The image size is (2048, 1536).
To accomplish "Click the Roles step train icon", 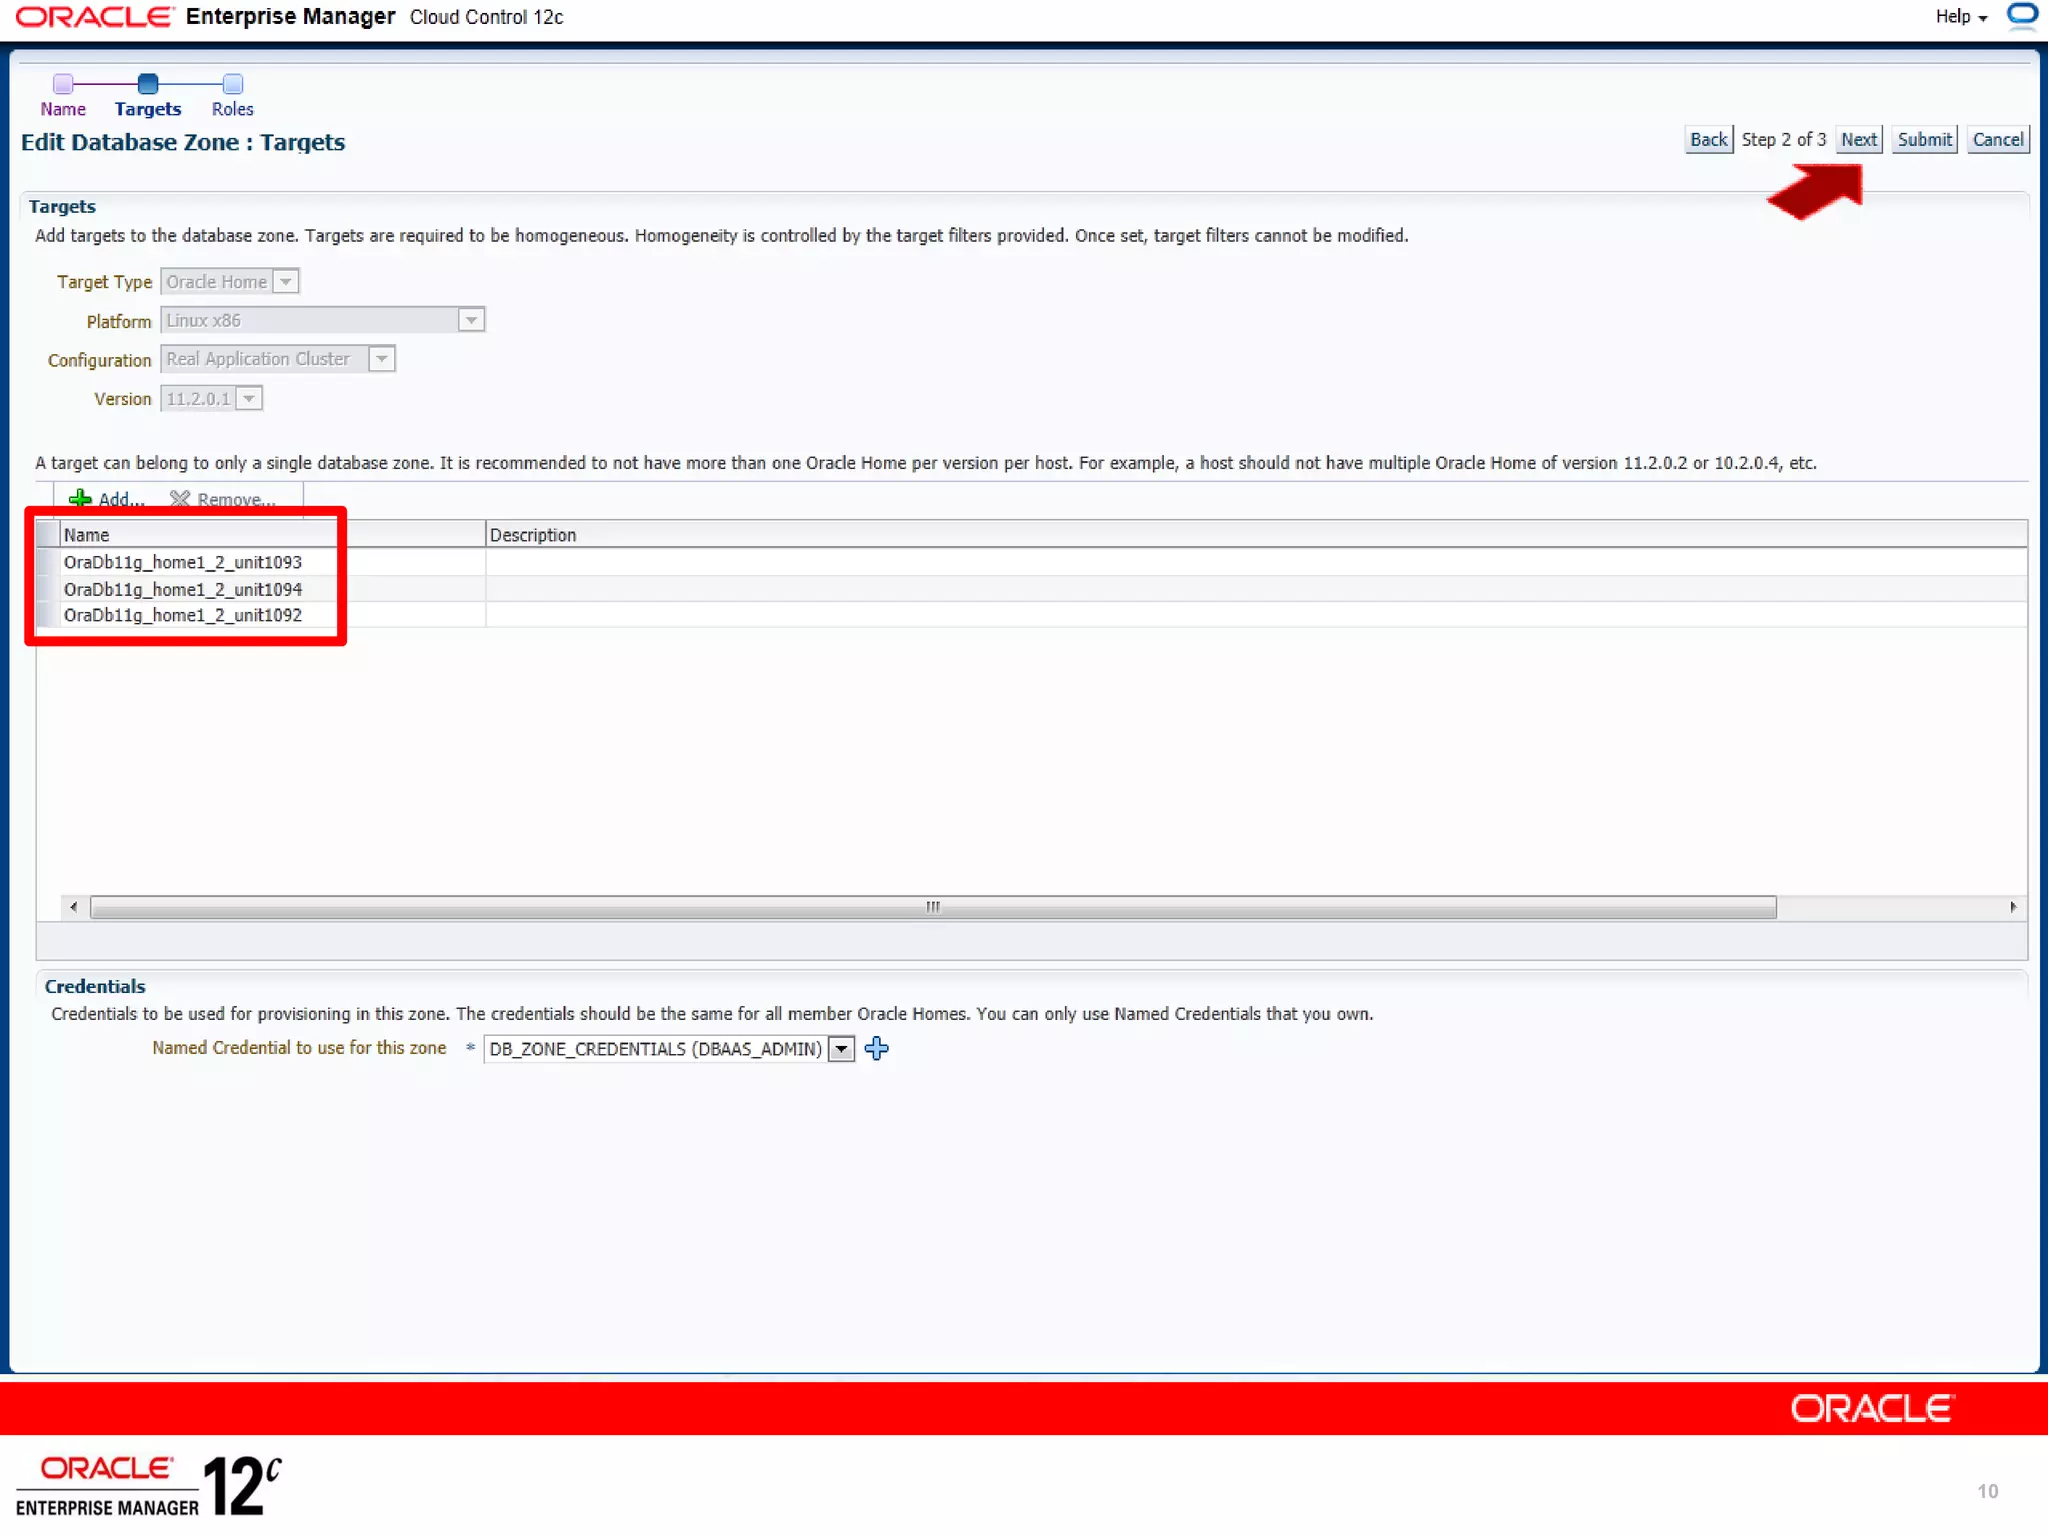I will coord(232,84).
